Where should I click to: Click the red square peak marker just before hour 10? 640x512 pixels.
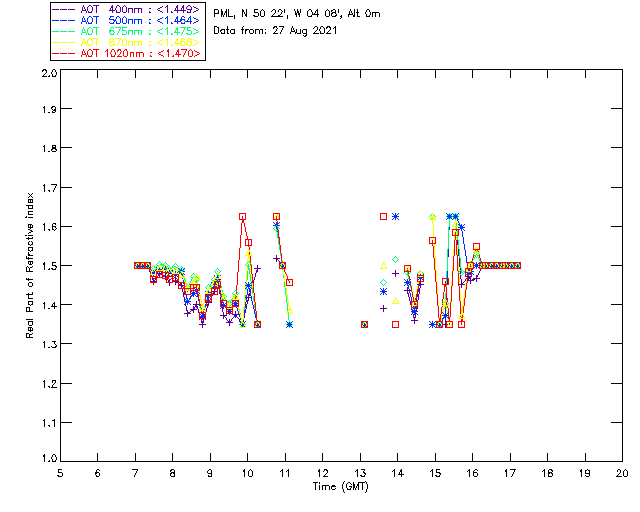pyautogui.click(x=242, y=216)
